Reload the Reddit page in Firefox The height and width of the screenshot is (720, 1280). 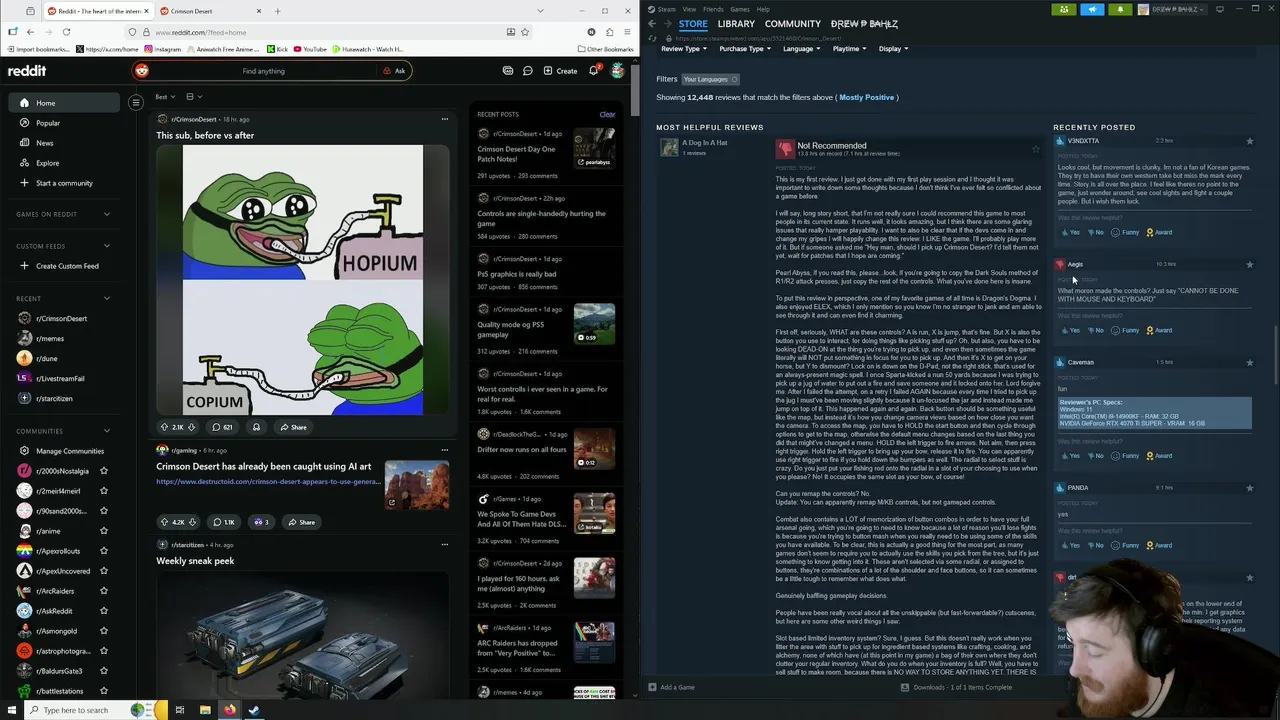[66, 32]
